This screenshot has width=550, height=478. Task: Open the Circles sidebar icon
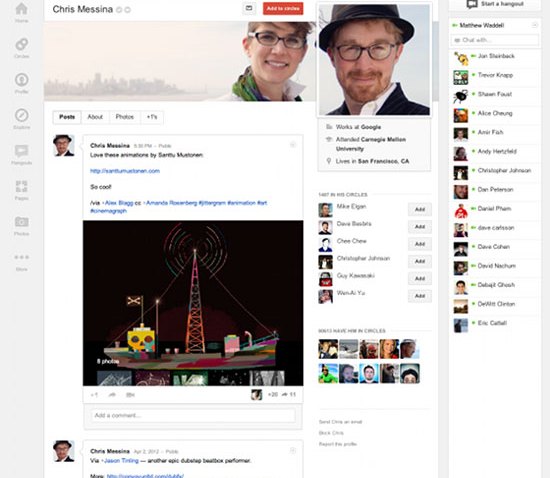pyautogui.click(x=21, y=45)
